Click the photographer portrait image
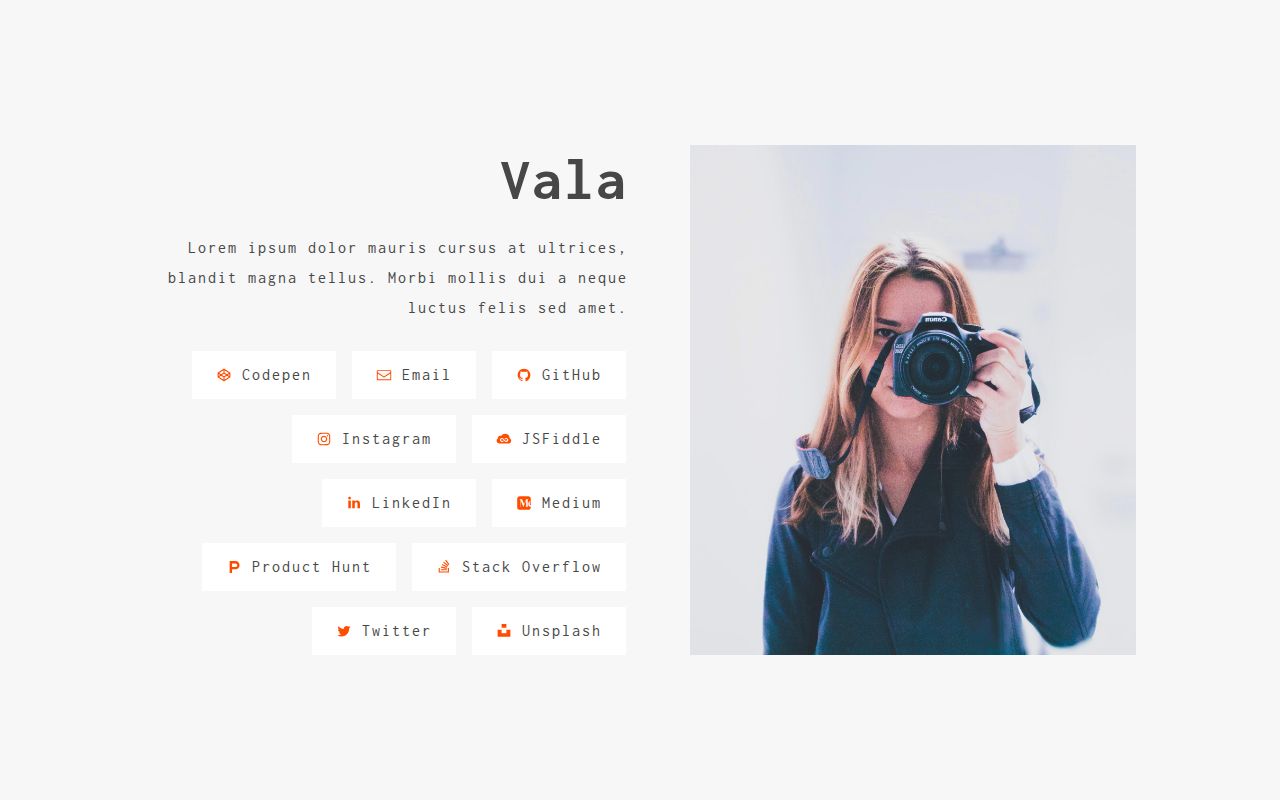Image resolution: width=1280 pixels, height=800 pixels. [x=913, y=400]
